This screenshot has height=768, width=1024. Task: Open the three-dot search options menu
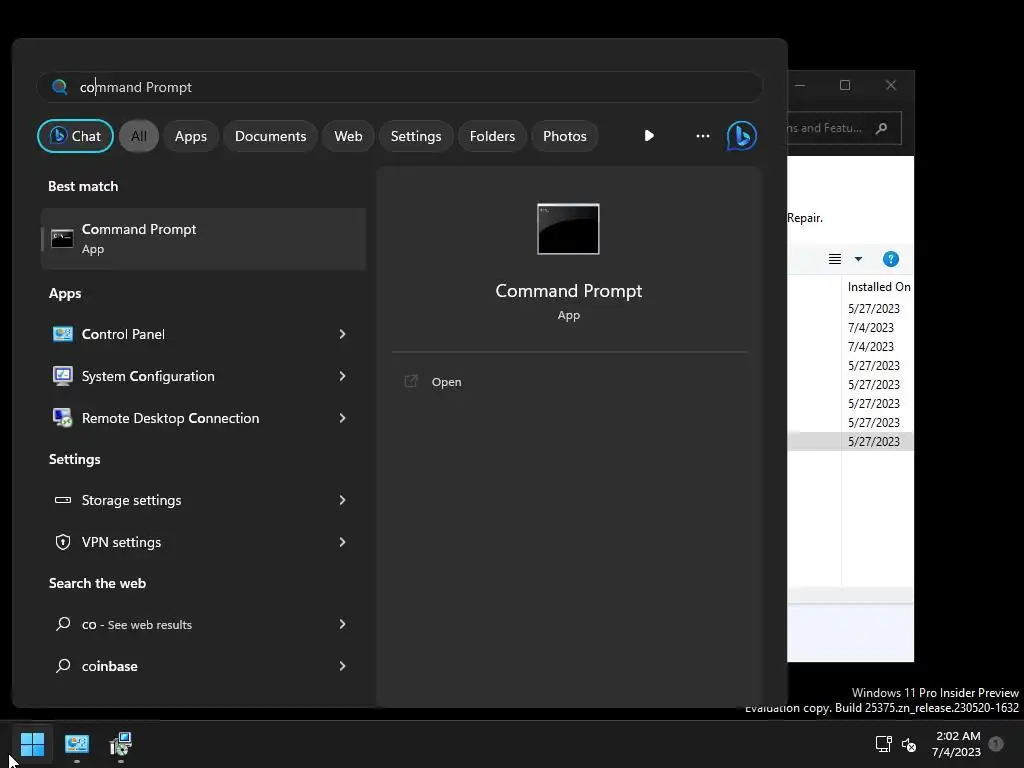tap(703, 136)
